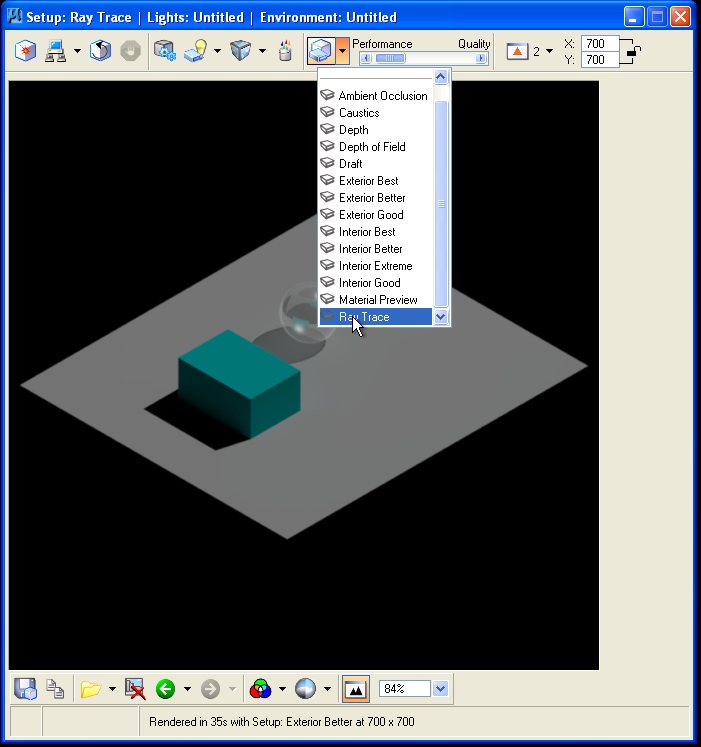The height and width of the screenshot is (747, 701).
Task: Click the distributed network rendering icon
Action: [x=55, y=51]
